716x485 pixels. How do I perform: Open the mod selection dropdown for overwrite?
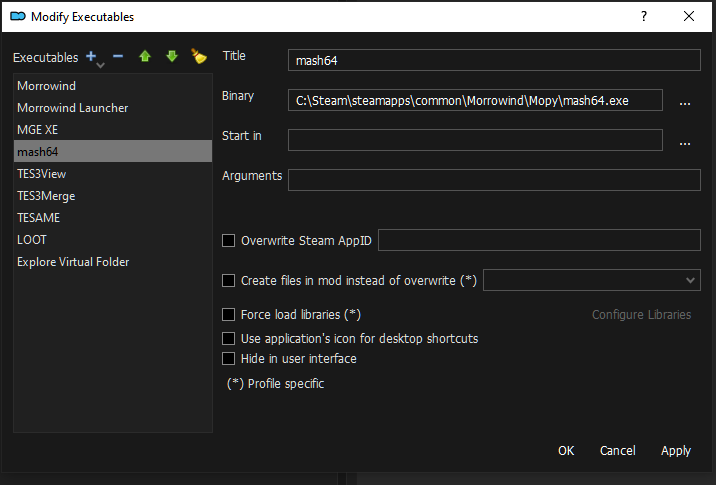[x=591, y=281]
